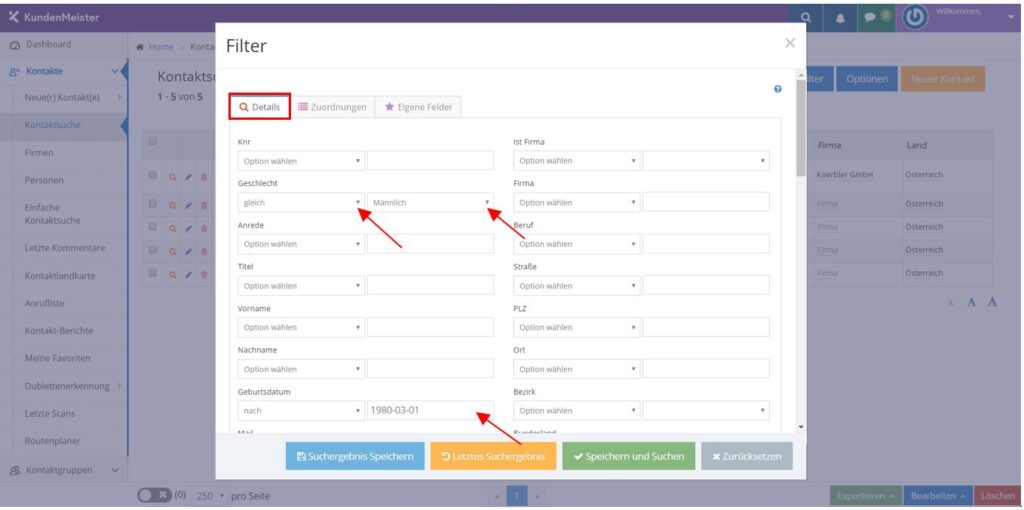
Task: Click the Nachname value input field
Action: [x=430, y=369]
